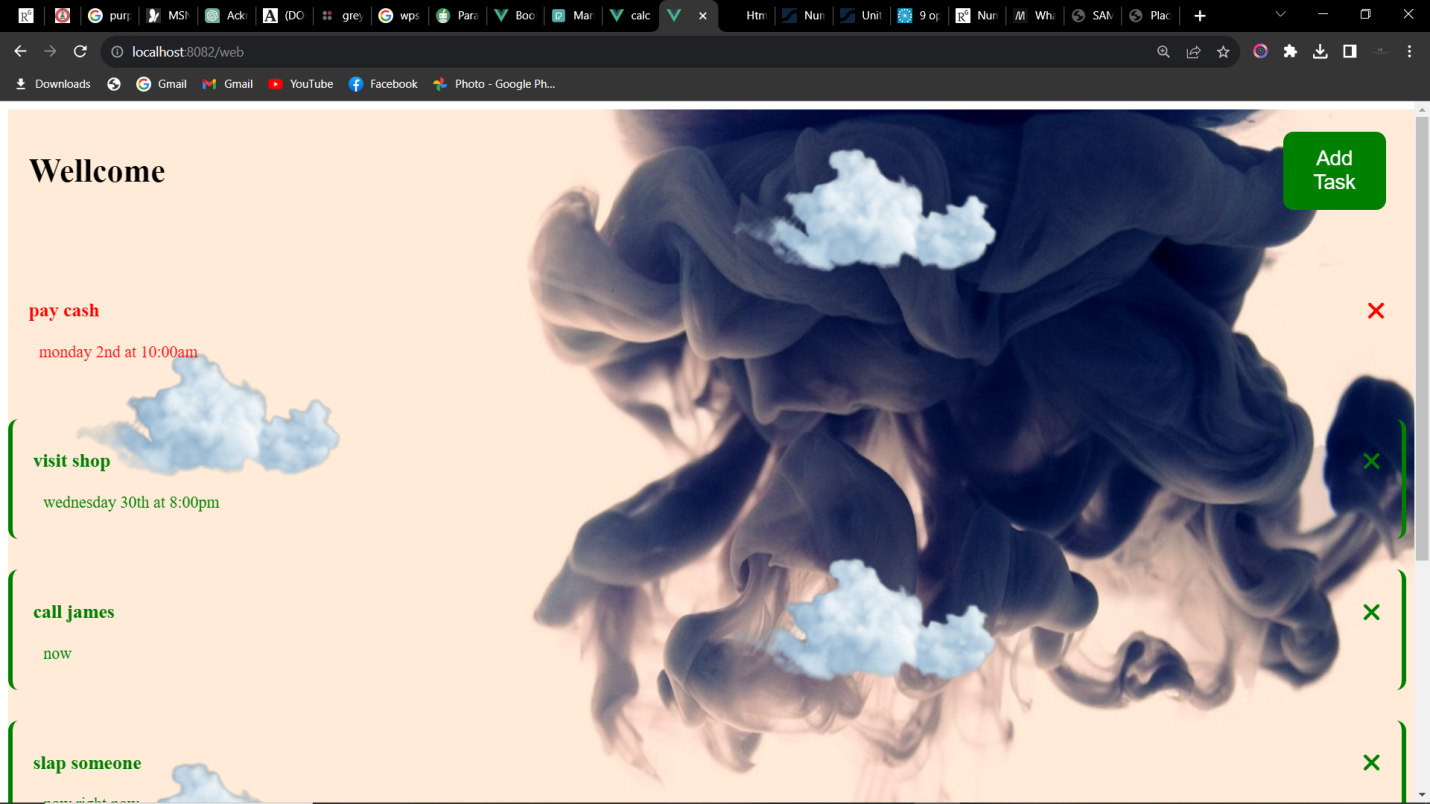Click the page vertical scrollbar thumb

[1422, 340]
